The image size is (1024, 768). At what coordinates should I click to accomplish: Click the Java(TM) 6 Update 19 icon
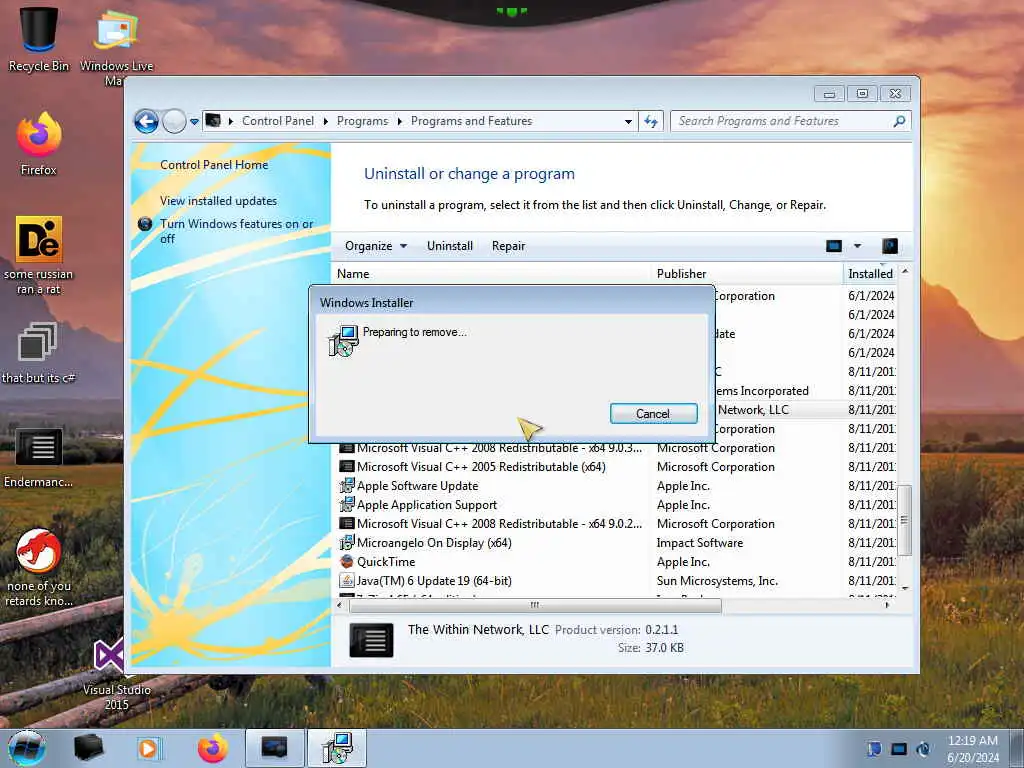pyautogui.click(x=347, y=581)
